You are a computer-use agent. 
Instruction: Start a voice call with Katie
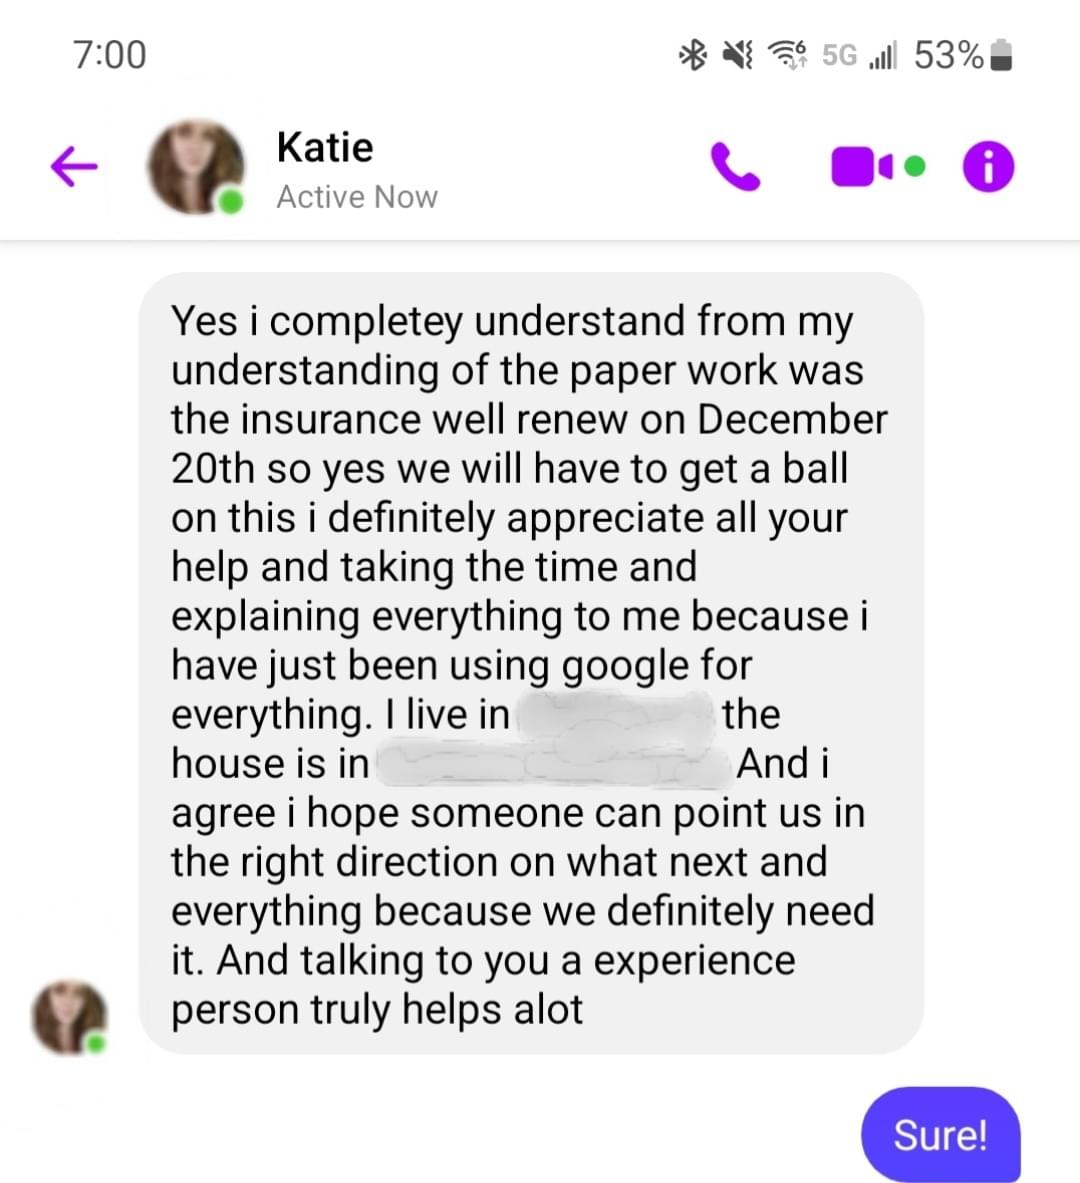(x=734, y=167)
